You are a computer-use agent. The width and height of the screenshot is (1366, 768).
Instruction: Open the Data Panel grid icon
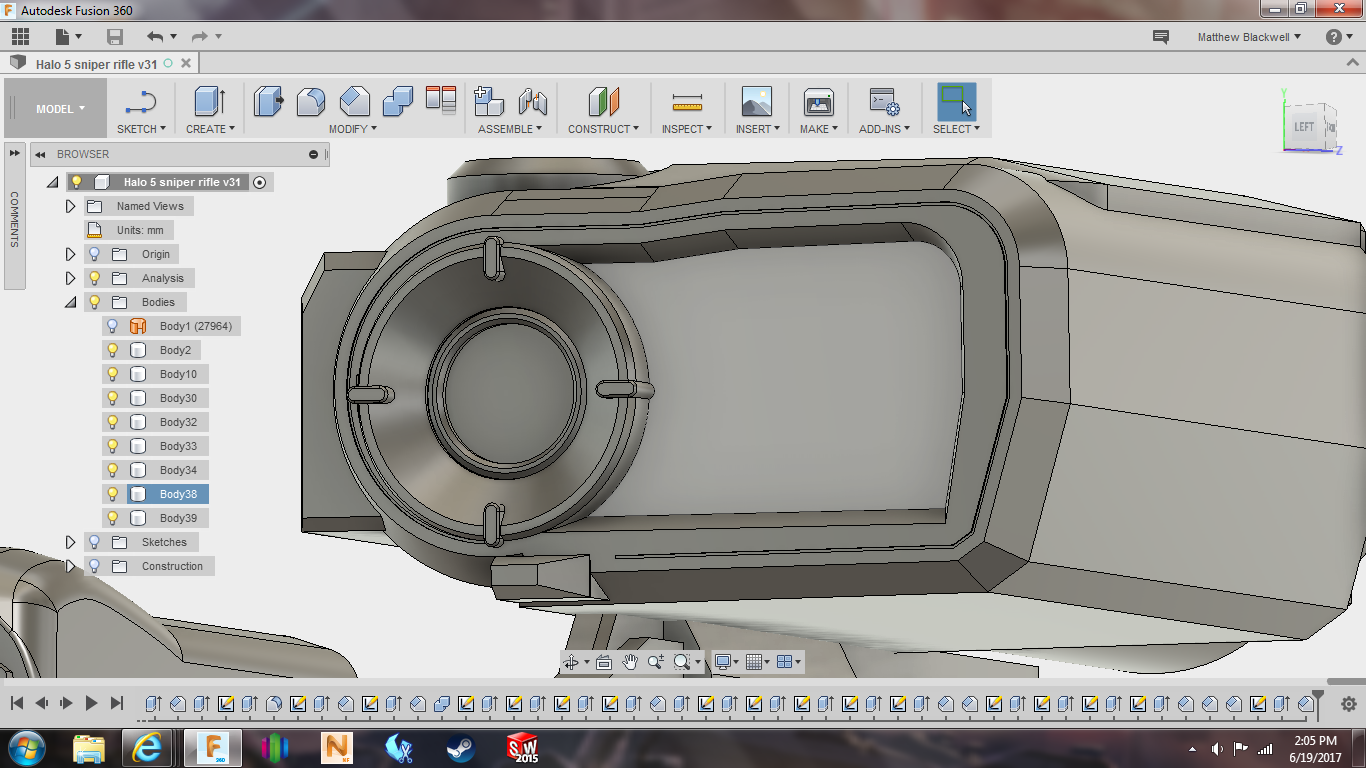20,37
